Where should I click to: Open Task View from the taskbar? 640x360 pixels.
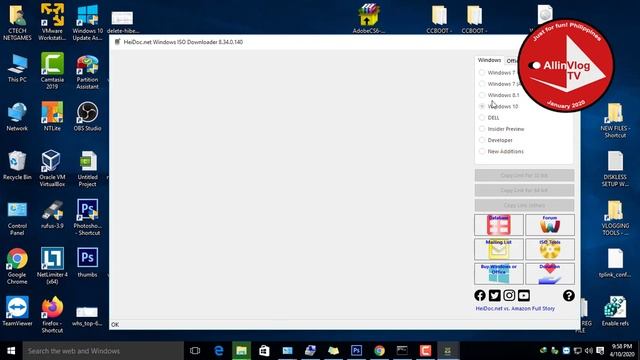pyautogui.click(x=195, y=351)
